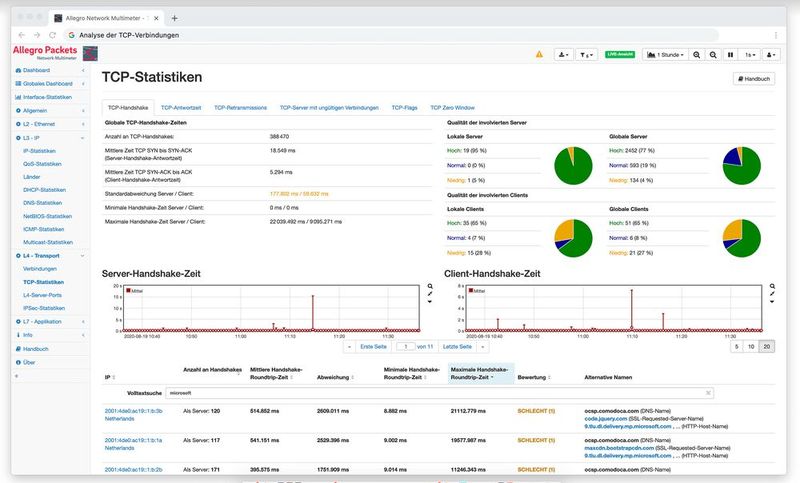
Task: Click the second zoom magnifier in the top toolbar
Action: pos(711,54)
